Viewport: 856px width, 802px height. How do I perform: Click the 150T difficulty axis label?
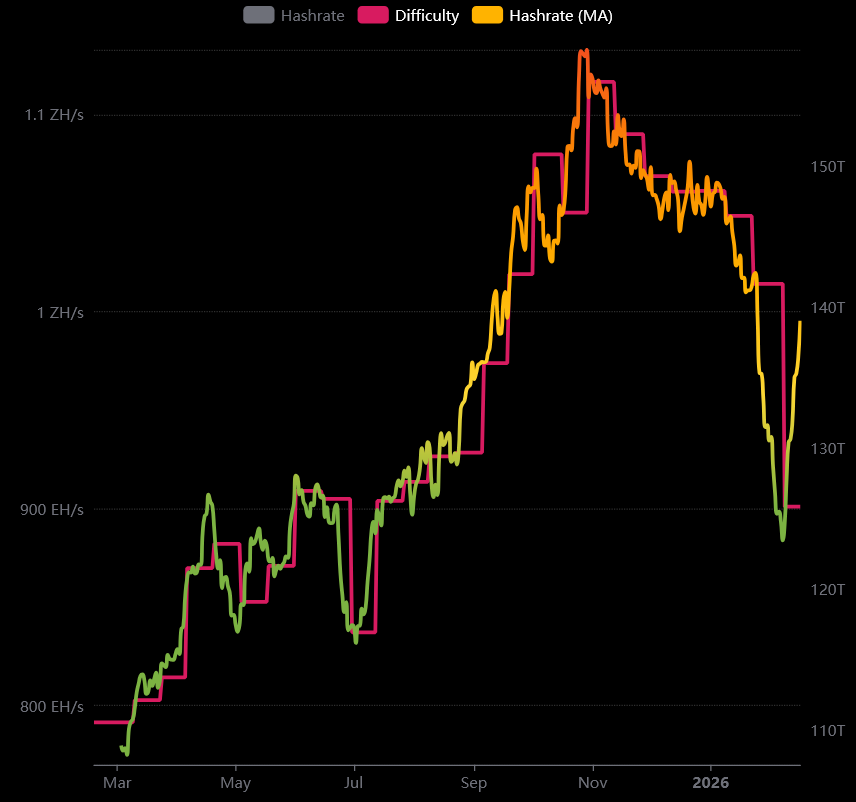827,166
